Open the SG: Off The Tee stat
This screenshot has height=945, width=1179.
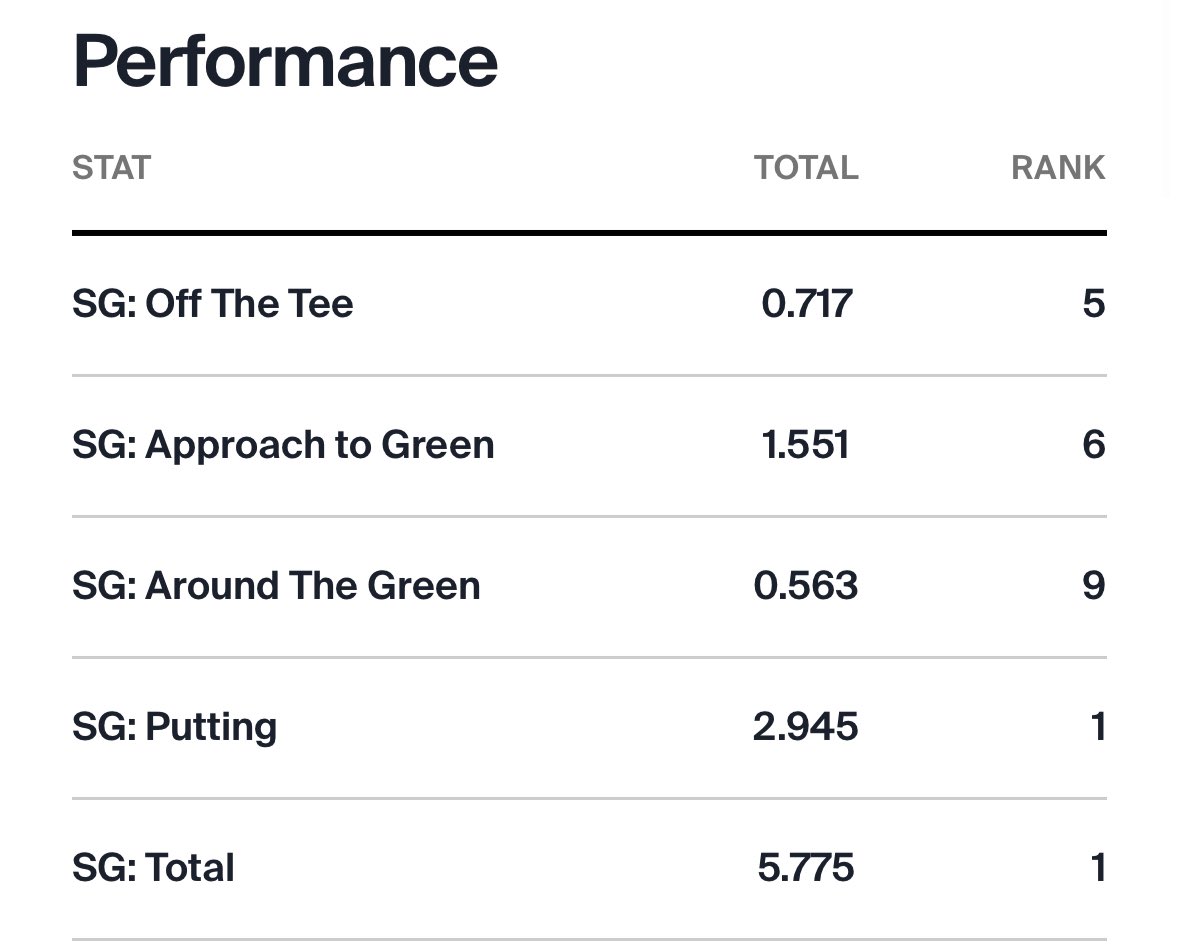tap(212, 304)
